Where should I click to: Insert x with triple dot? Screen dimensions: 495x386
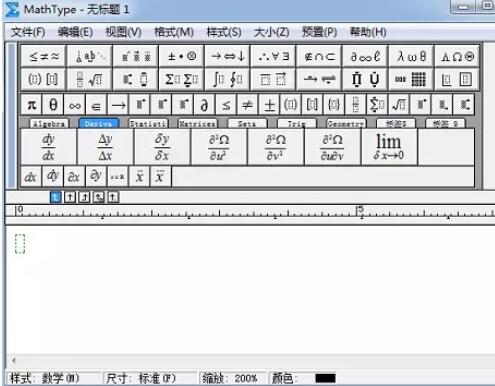coord(161,176)
